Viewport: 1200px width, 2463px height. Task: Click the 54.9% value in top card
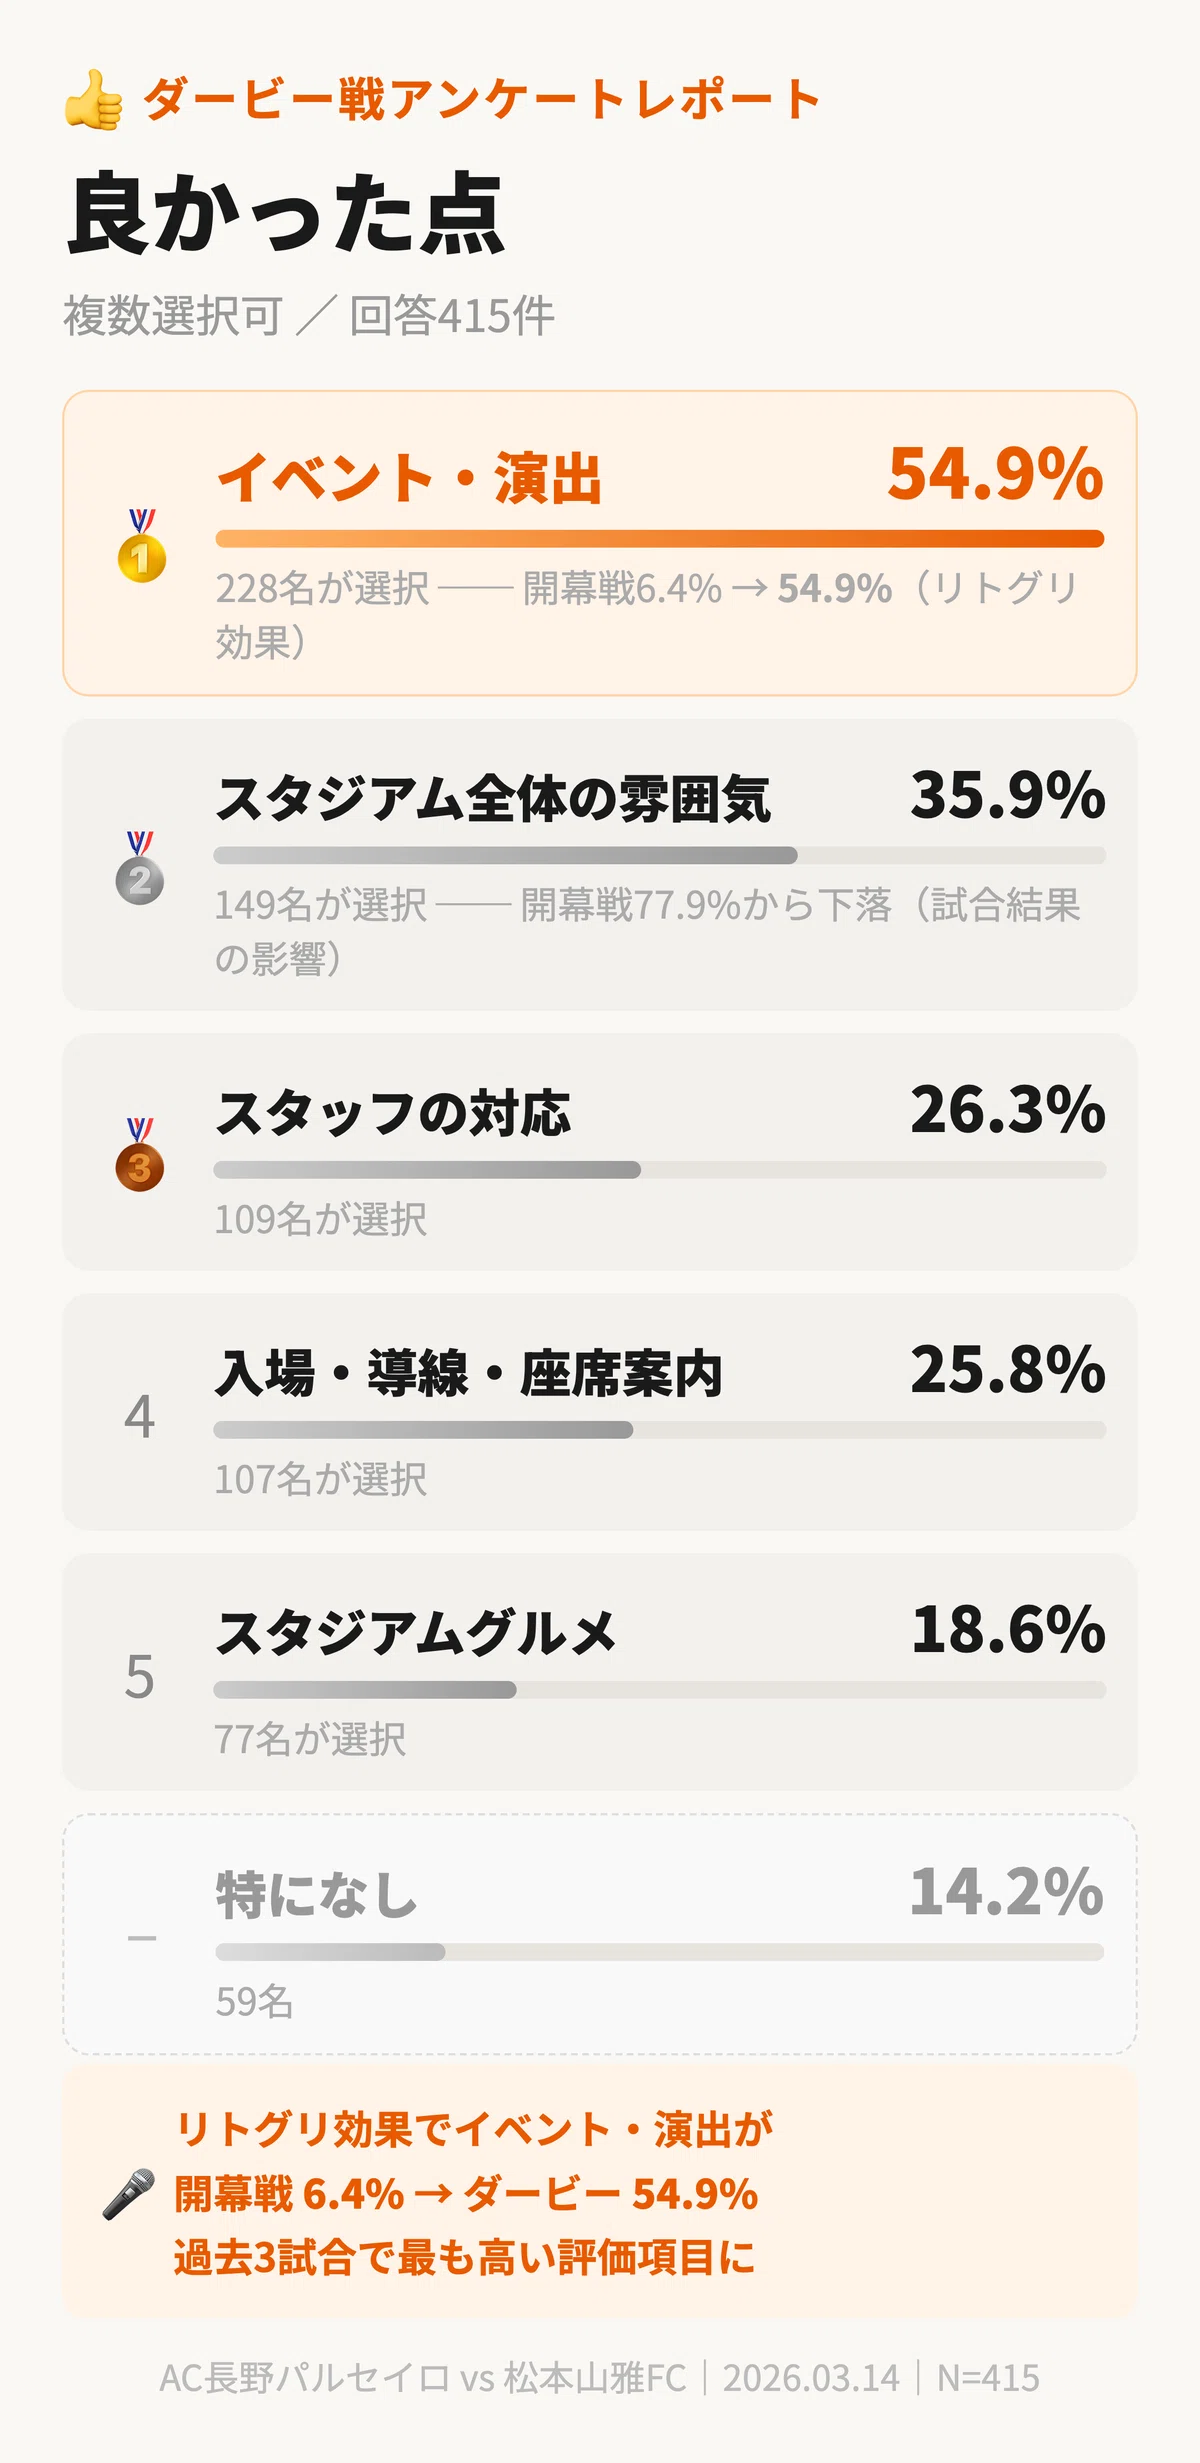click(996, 473)
